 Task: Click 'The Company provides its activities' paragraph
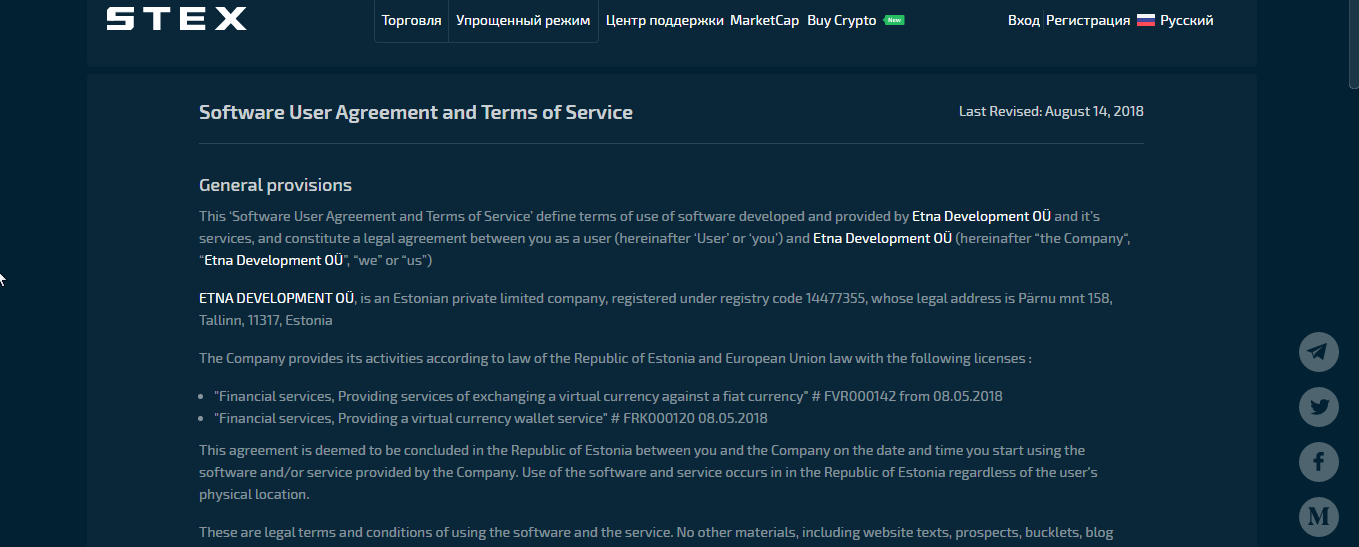(615, 358)
